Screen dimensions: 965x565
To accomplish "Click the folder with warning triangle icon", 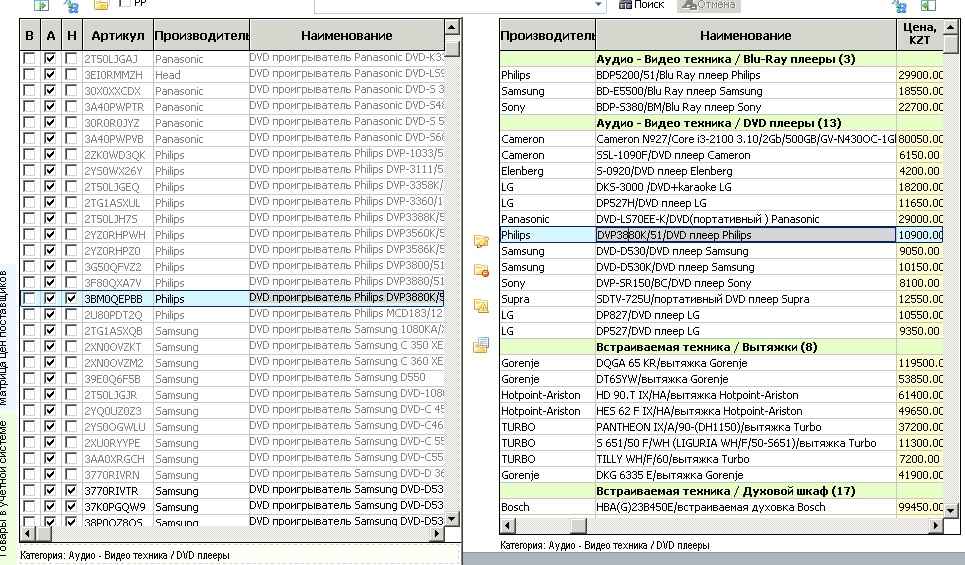I will point(481,305).
